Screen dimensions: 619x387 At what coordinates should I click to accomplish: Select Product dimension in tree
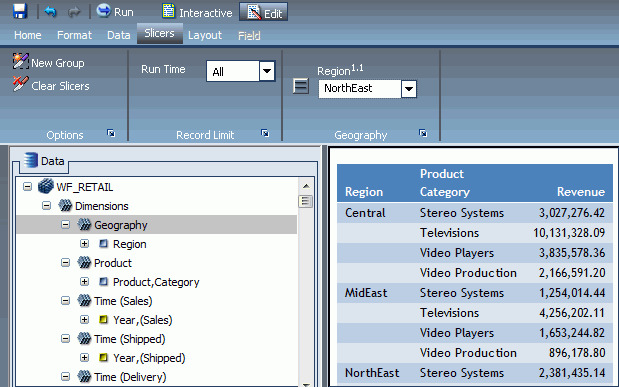pyautogui.click(x=113, y=263)
